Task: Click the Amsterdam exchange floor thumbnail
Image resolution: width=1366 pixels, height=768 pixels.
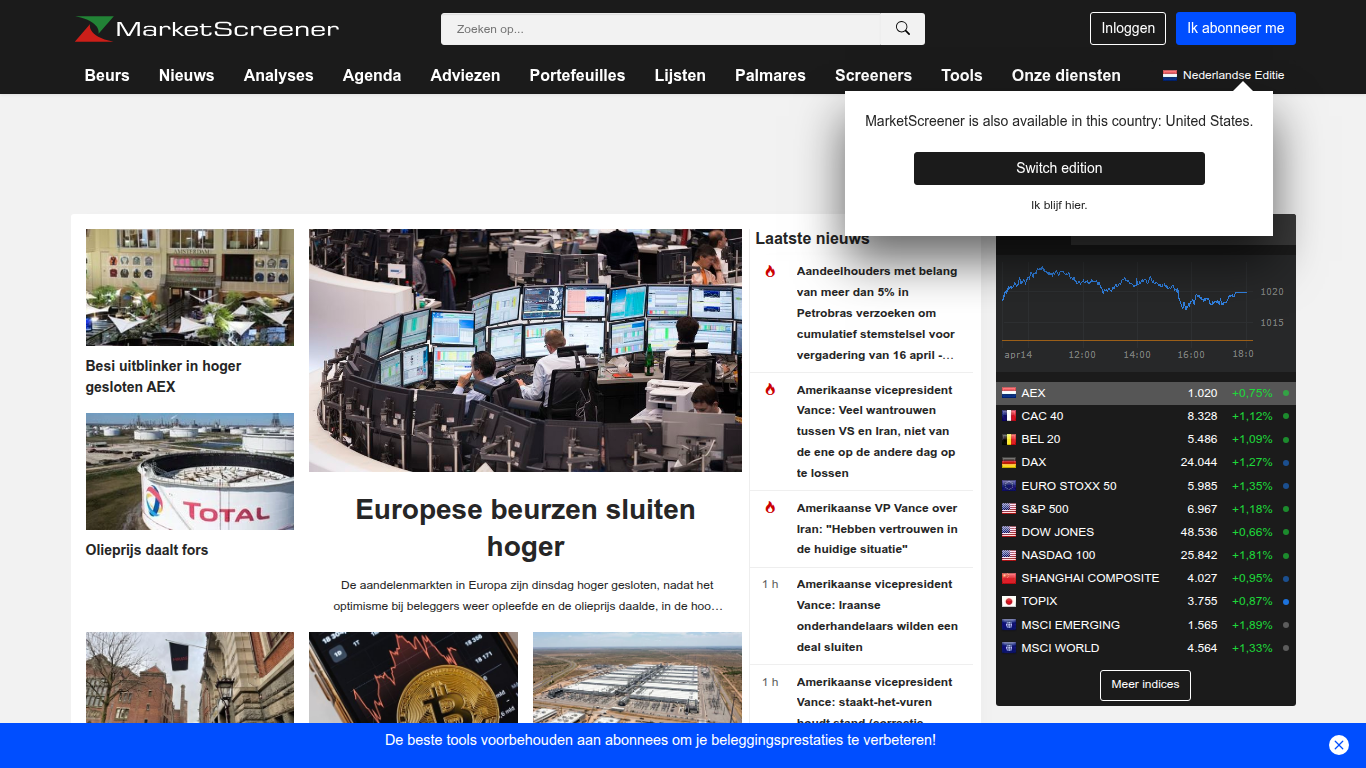Action: [x=190, y=287]
